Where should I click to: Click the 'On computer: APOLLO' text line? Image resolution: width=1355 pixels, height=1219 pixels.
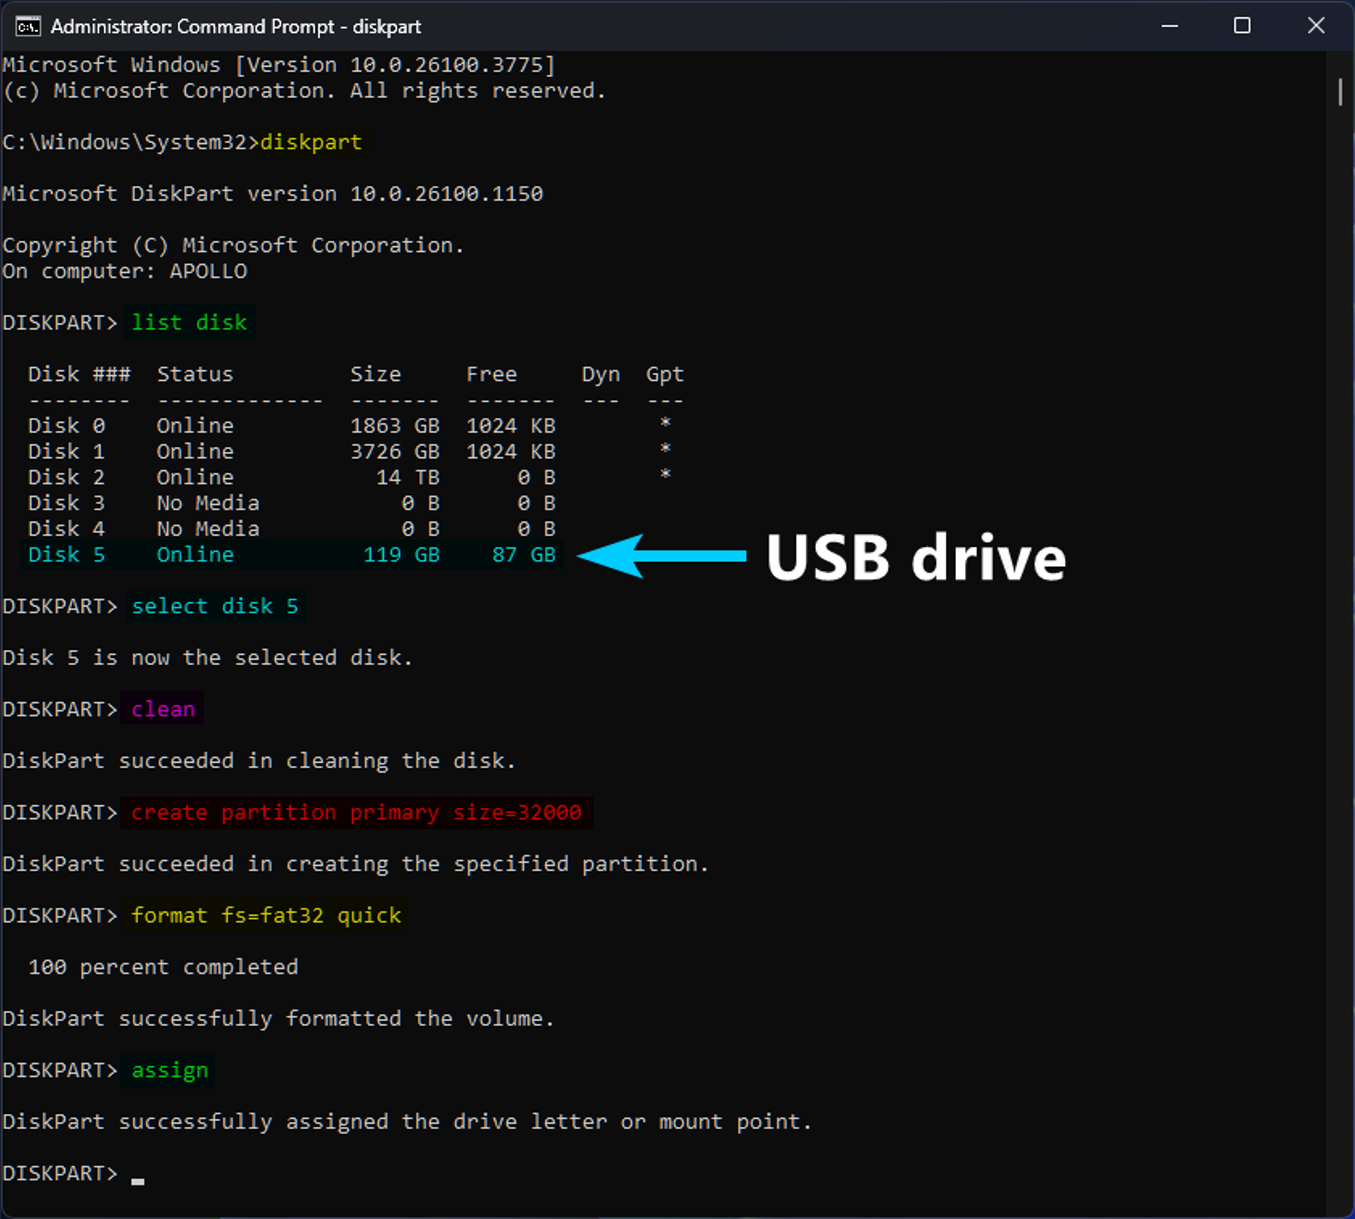point(124,270)
